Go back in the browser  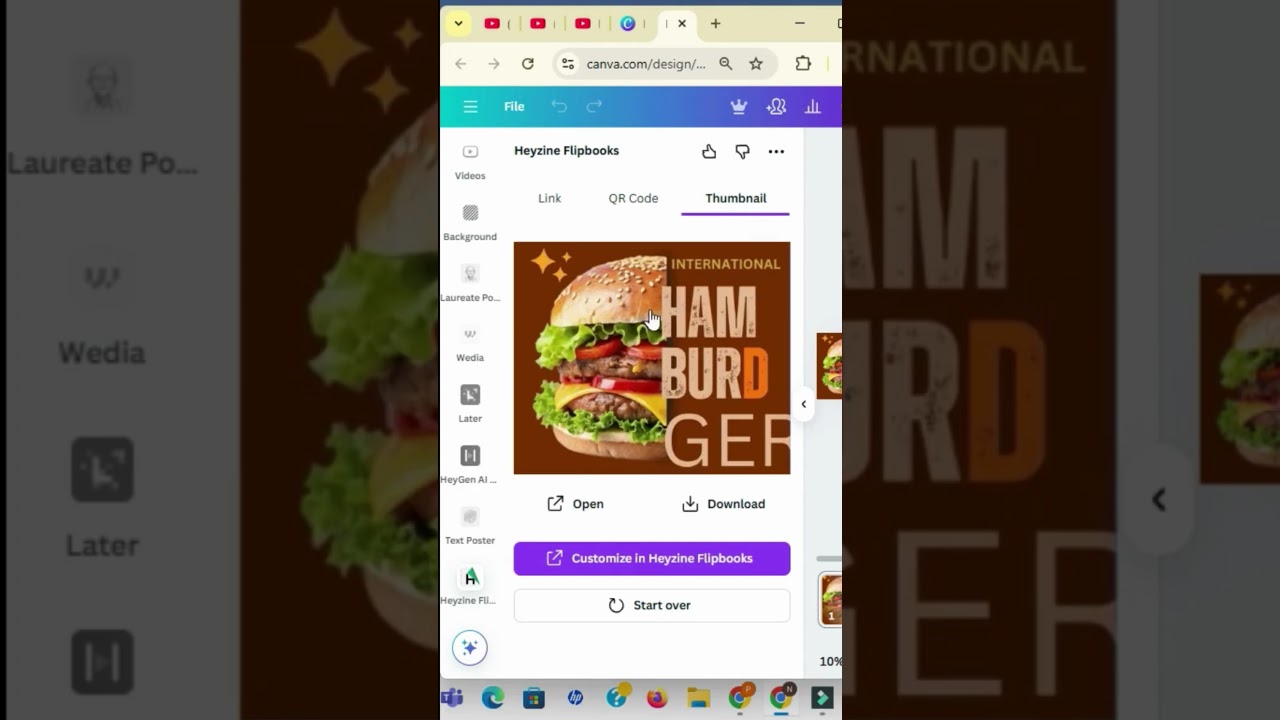coord(460,64)
